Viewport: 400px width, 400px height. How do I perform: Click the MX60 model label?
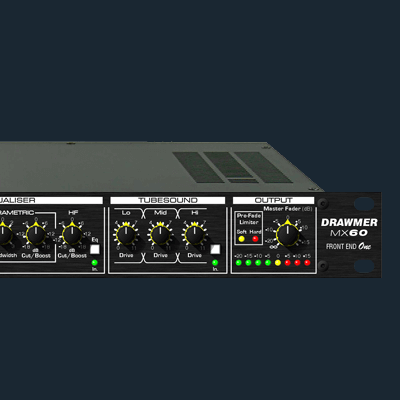pyautogui.click(x=349, y=233)
